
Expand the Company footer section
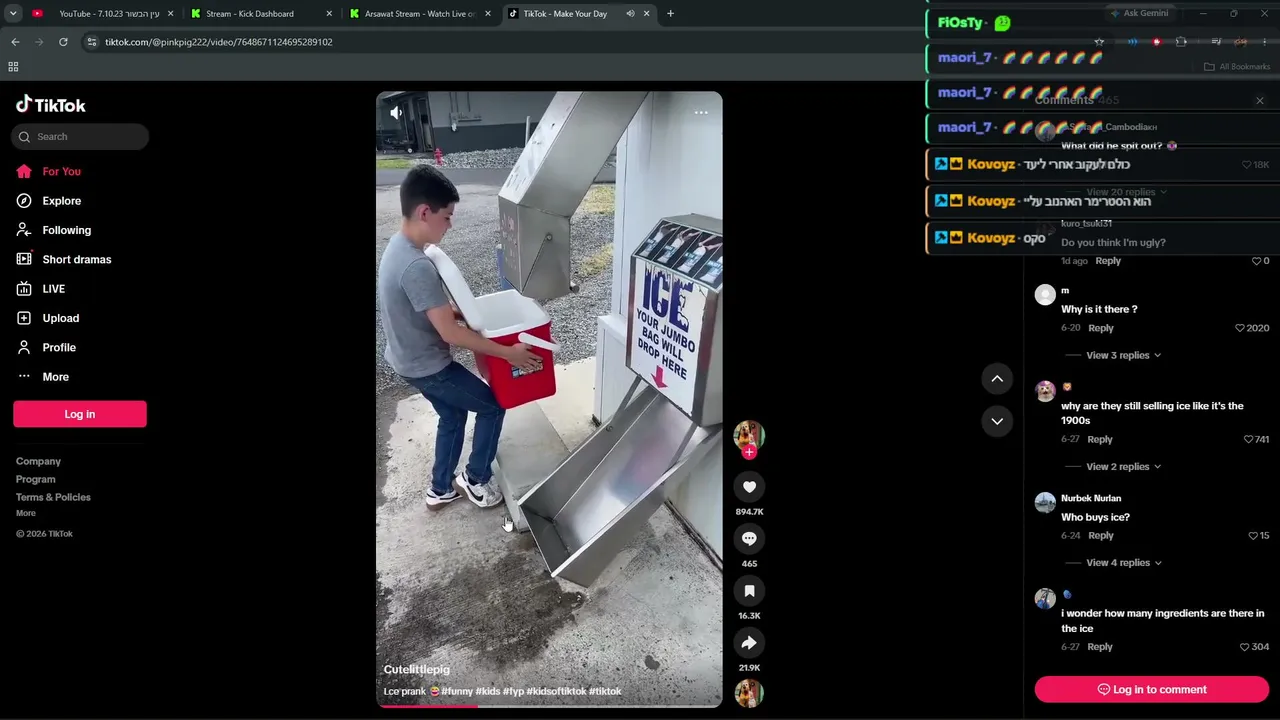click(38, 461)
